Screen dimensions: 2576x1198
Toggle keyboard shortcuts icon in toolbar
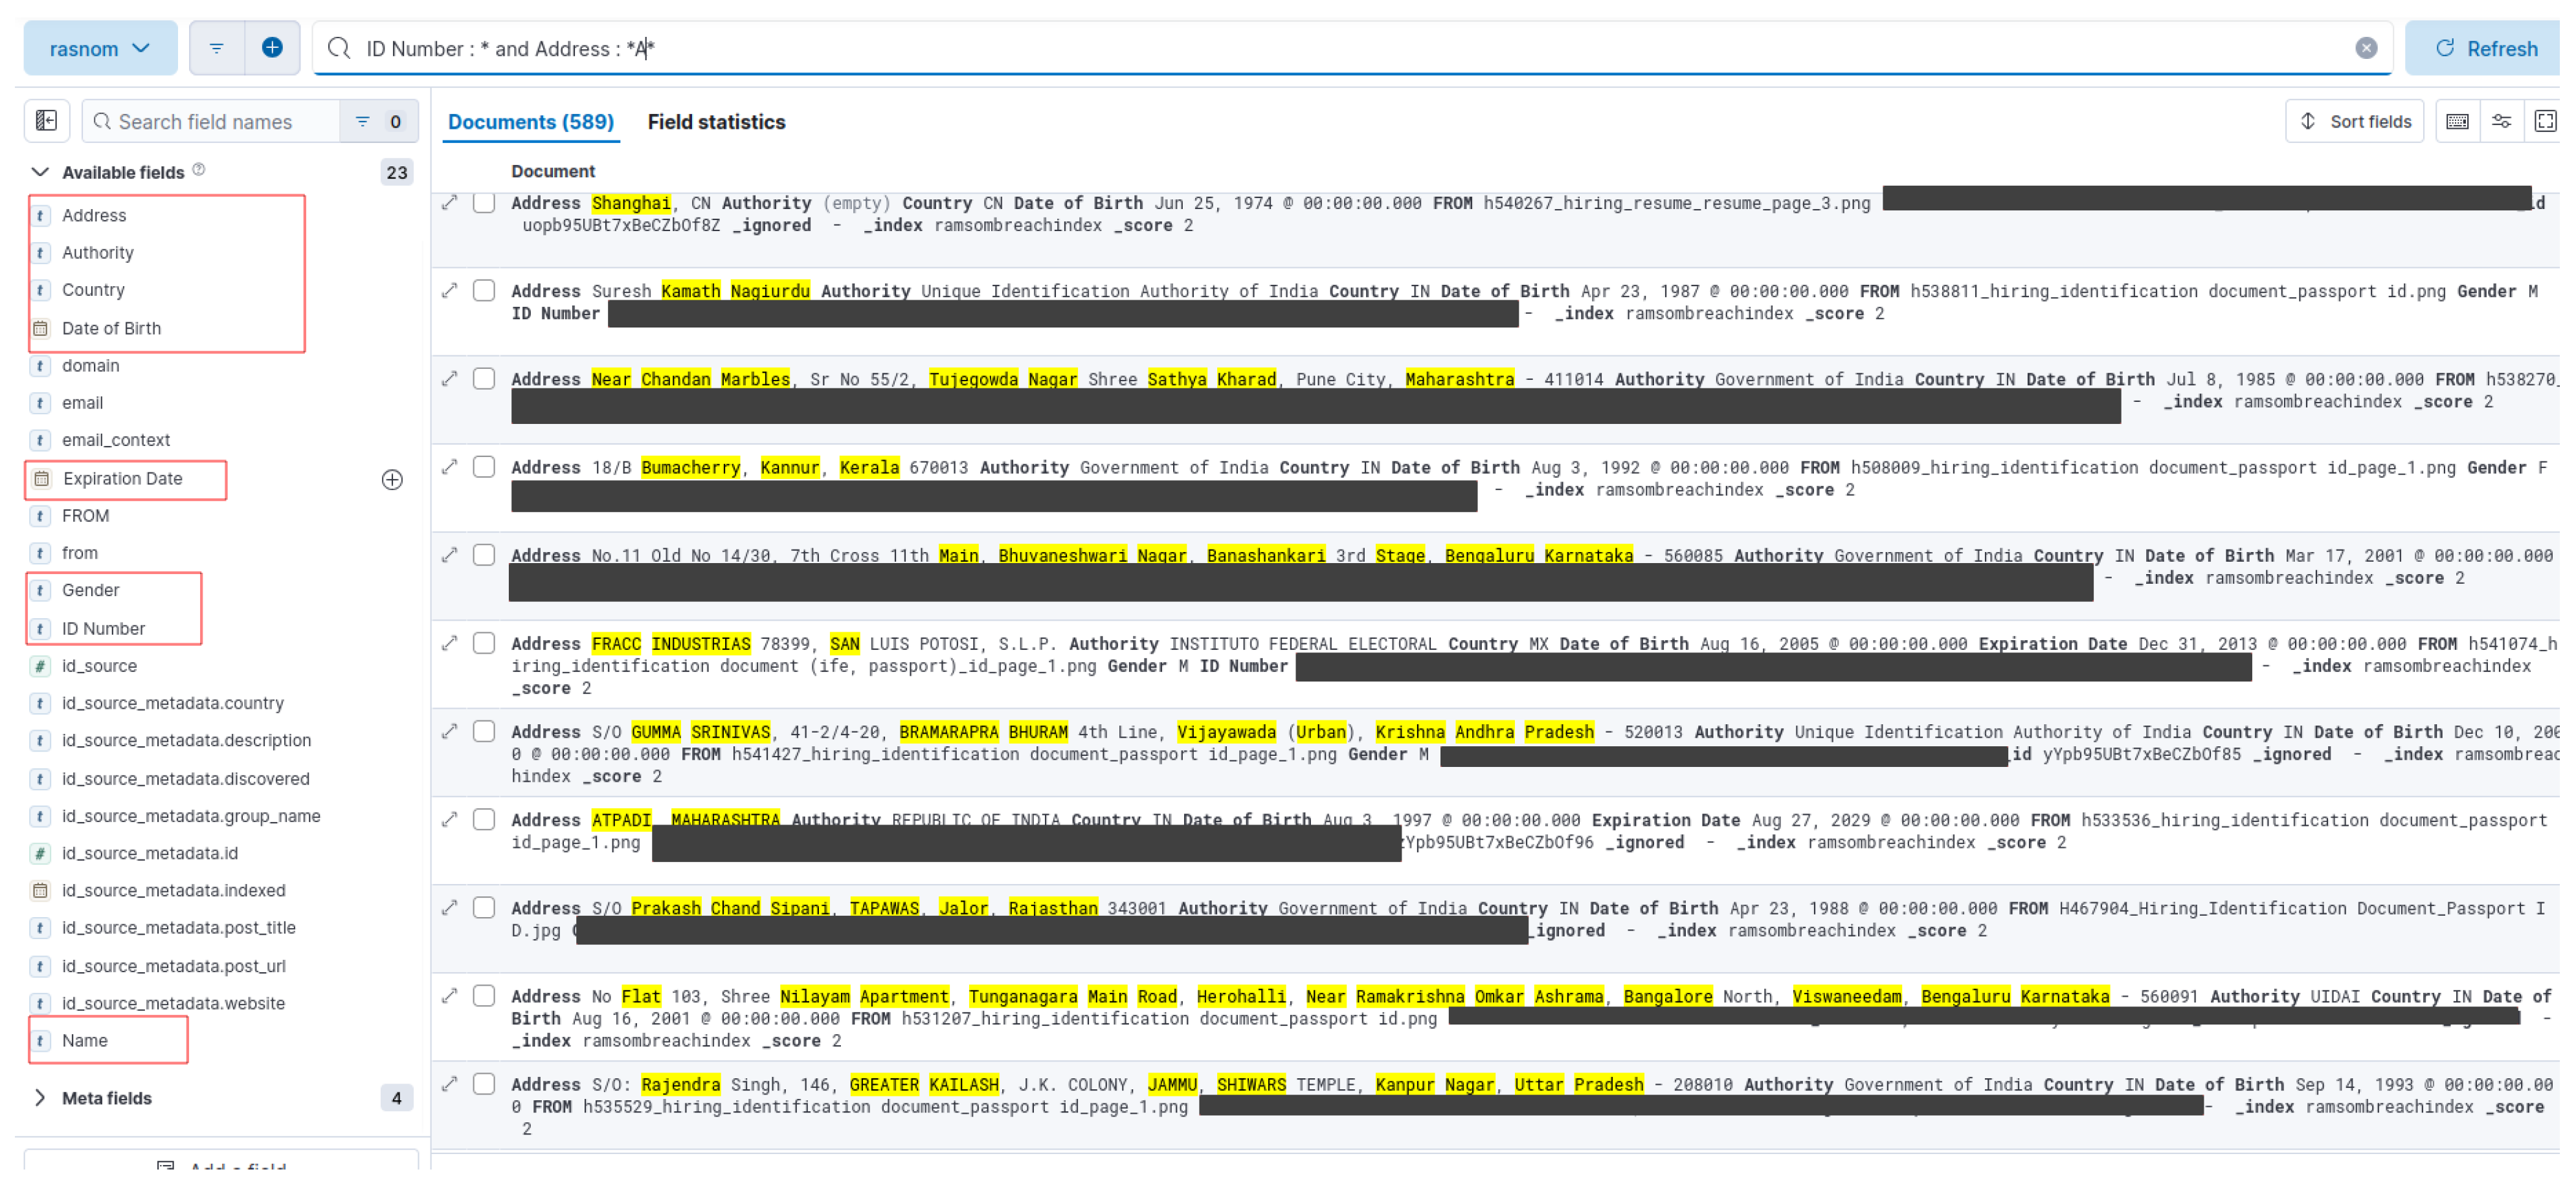pos(2456,121)
